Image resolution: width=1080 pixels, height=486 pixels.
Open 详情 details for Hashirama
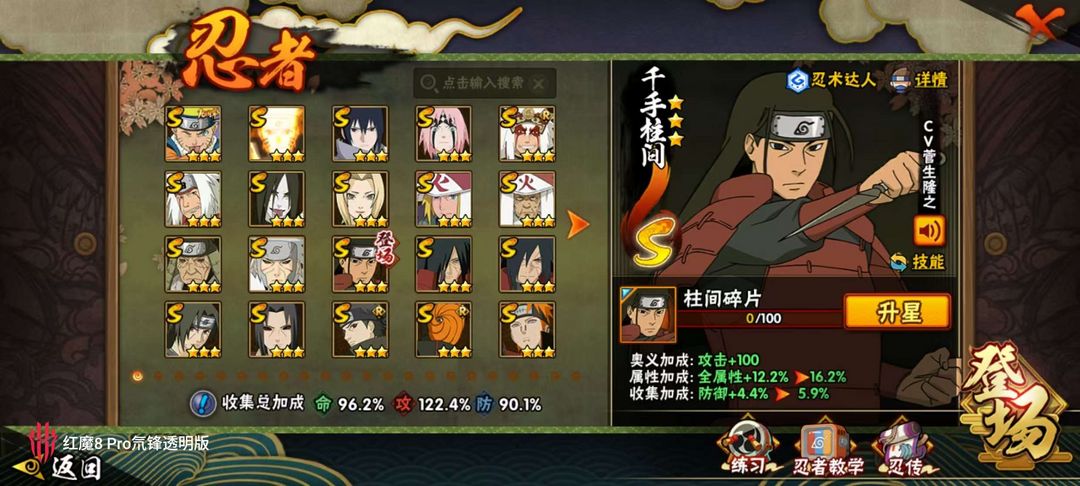[920, 80]
